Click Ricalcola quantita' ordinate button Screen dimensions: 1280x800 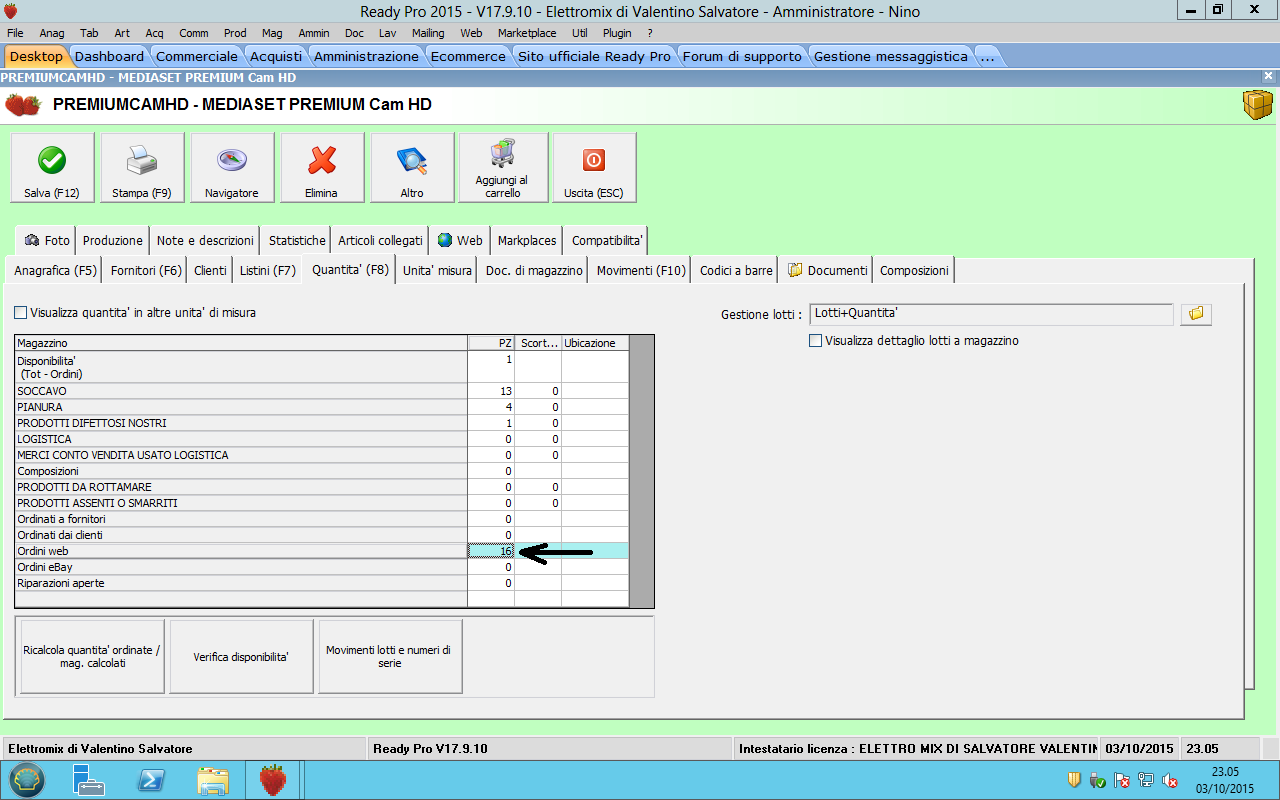pyautogui.click(x=92, y=656)
